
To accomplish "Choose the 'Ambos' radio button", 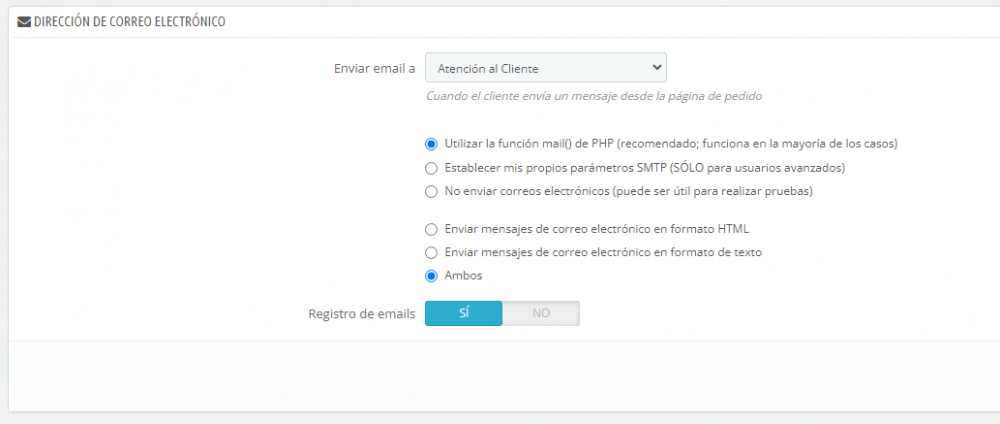I will (x=431, y=276).
